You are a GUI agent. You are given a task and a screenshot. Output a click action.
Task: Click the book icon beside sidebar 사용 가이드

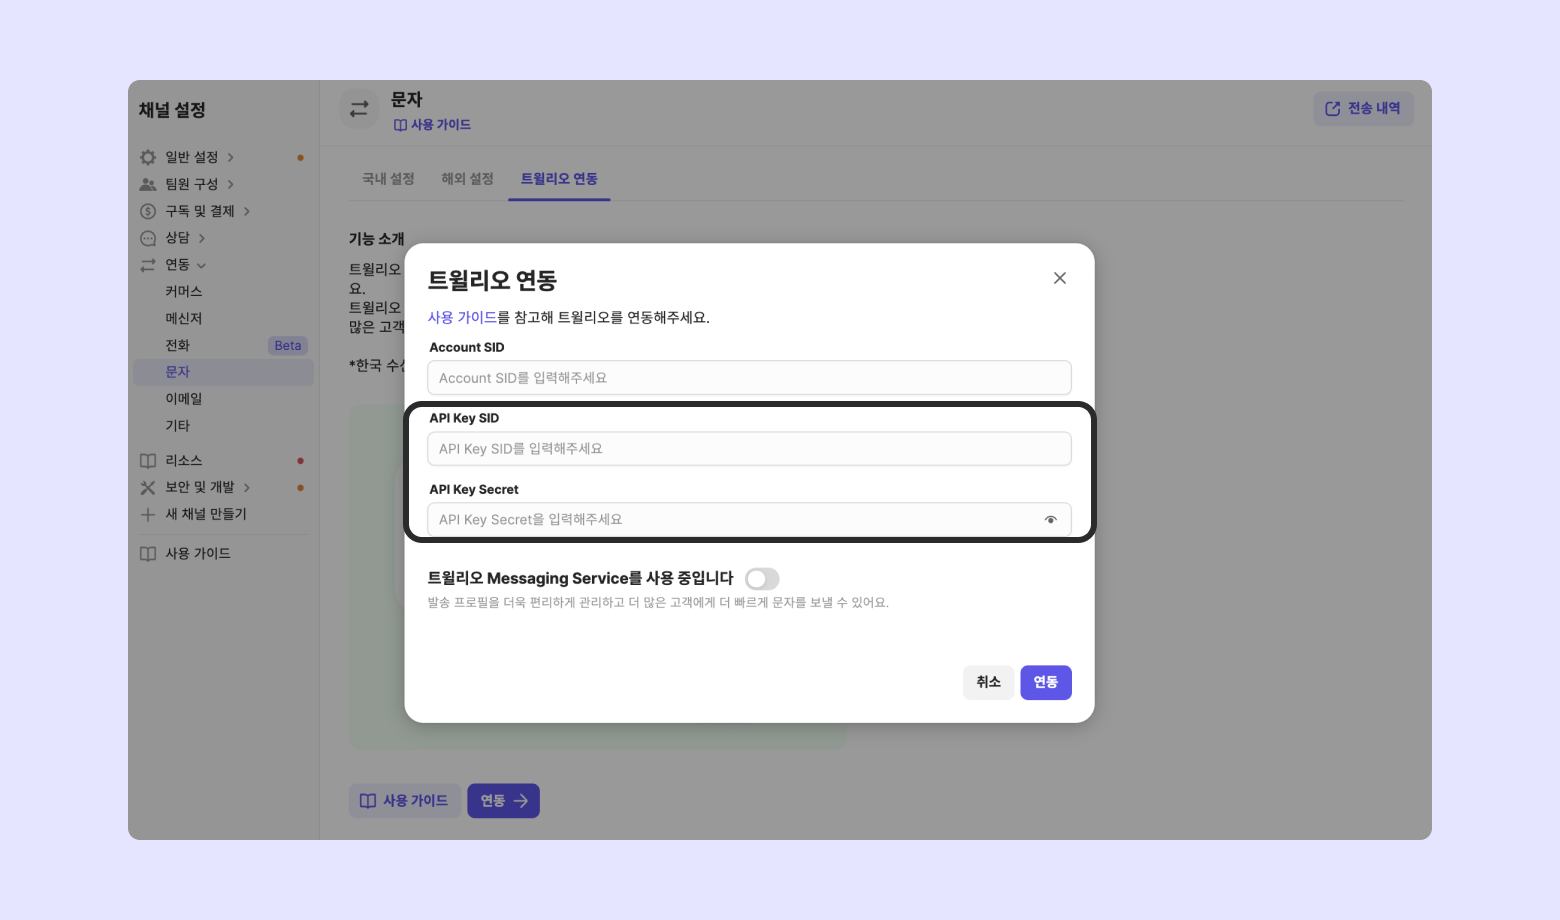[148, 554]
